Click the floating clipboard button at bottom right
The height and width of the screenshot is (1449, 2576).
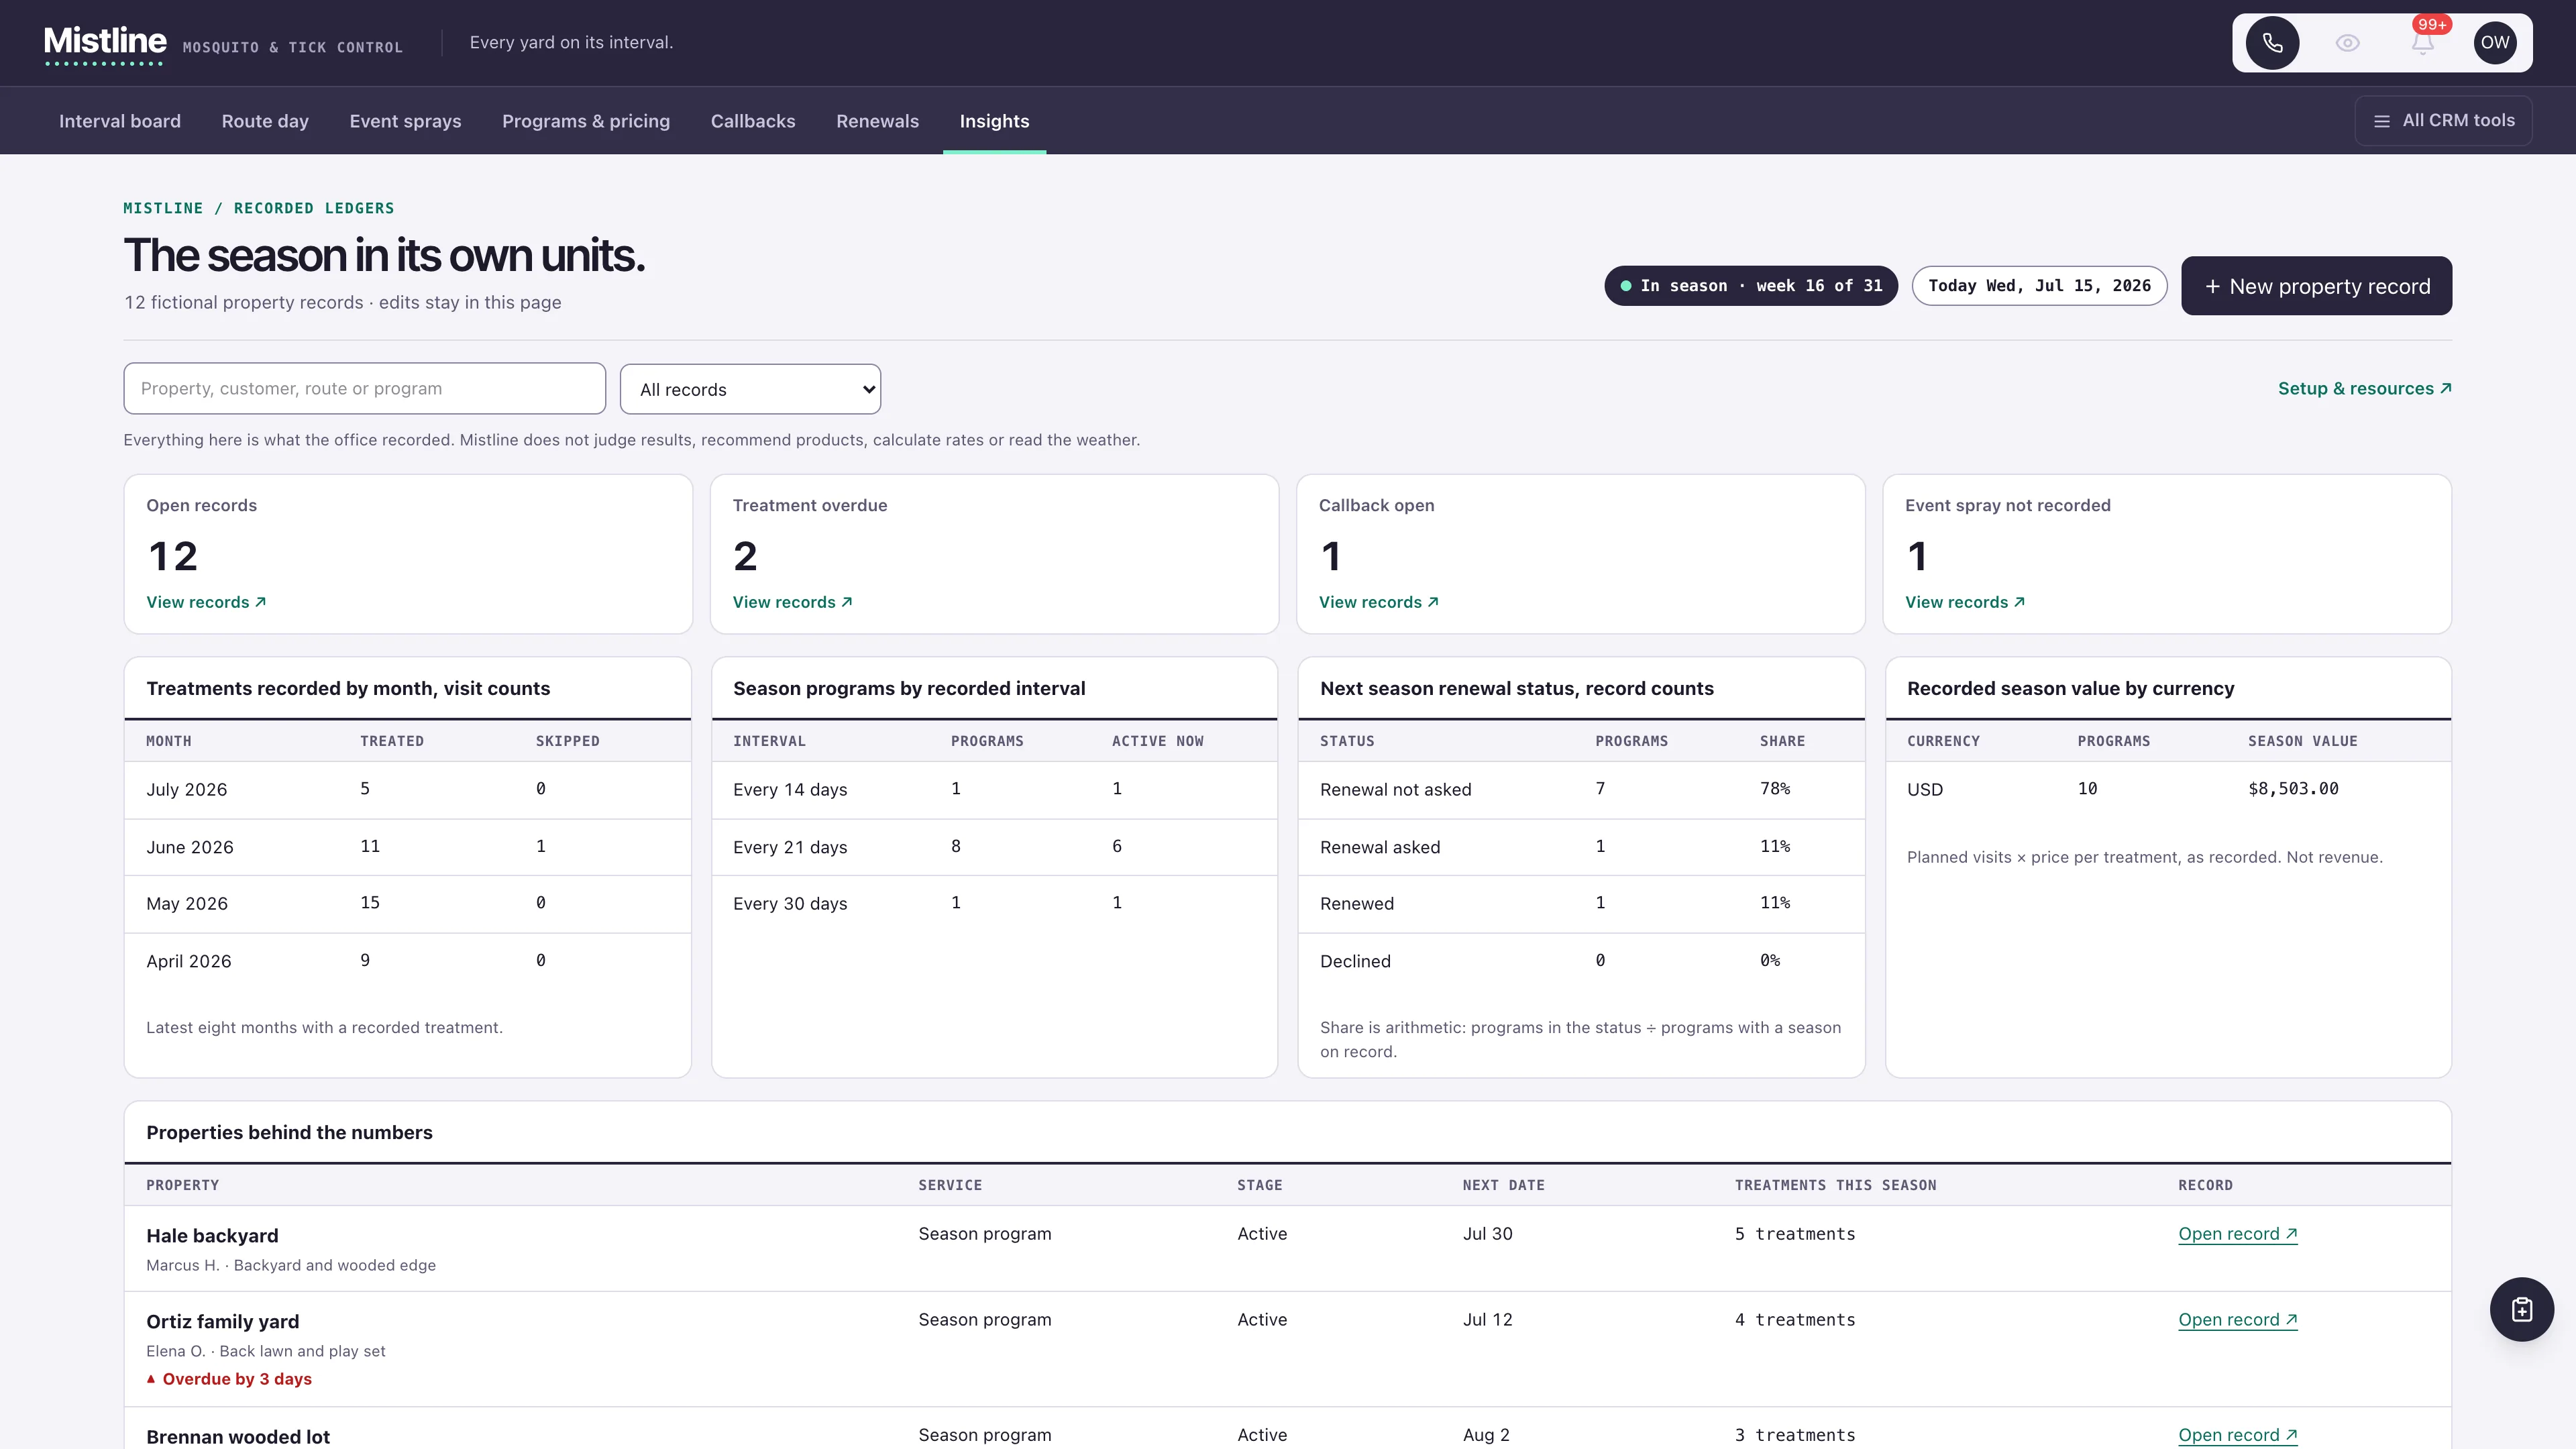(x=2521, y=1309)
